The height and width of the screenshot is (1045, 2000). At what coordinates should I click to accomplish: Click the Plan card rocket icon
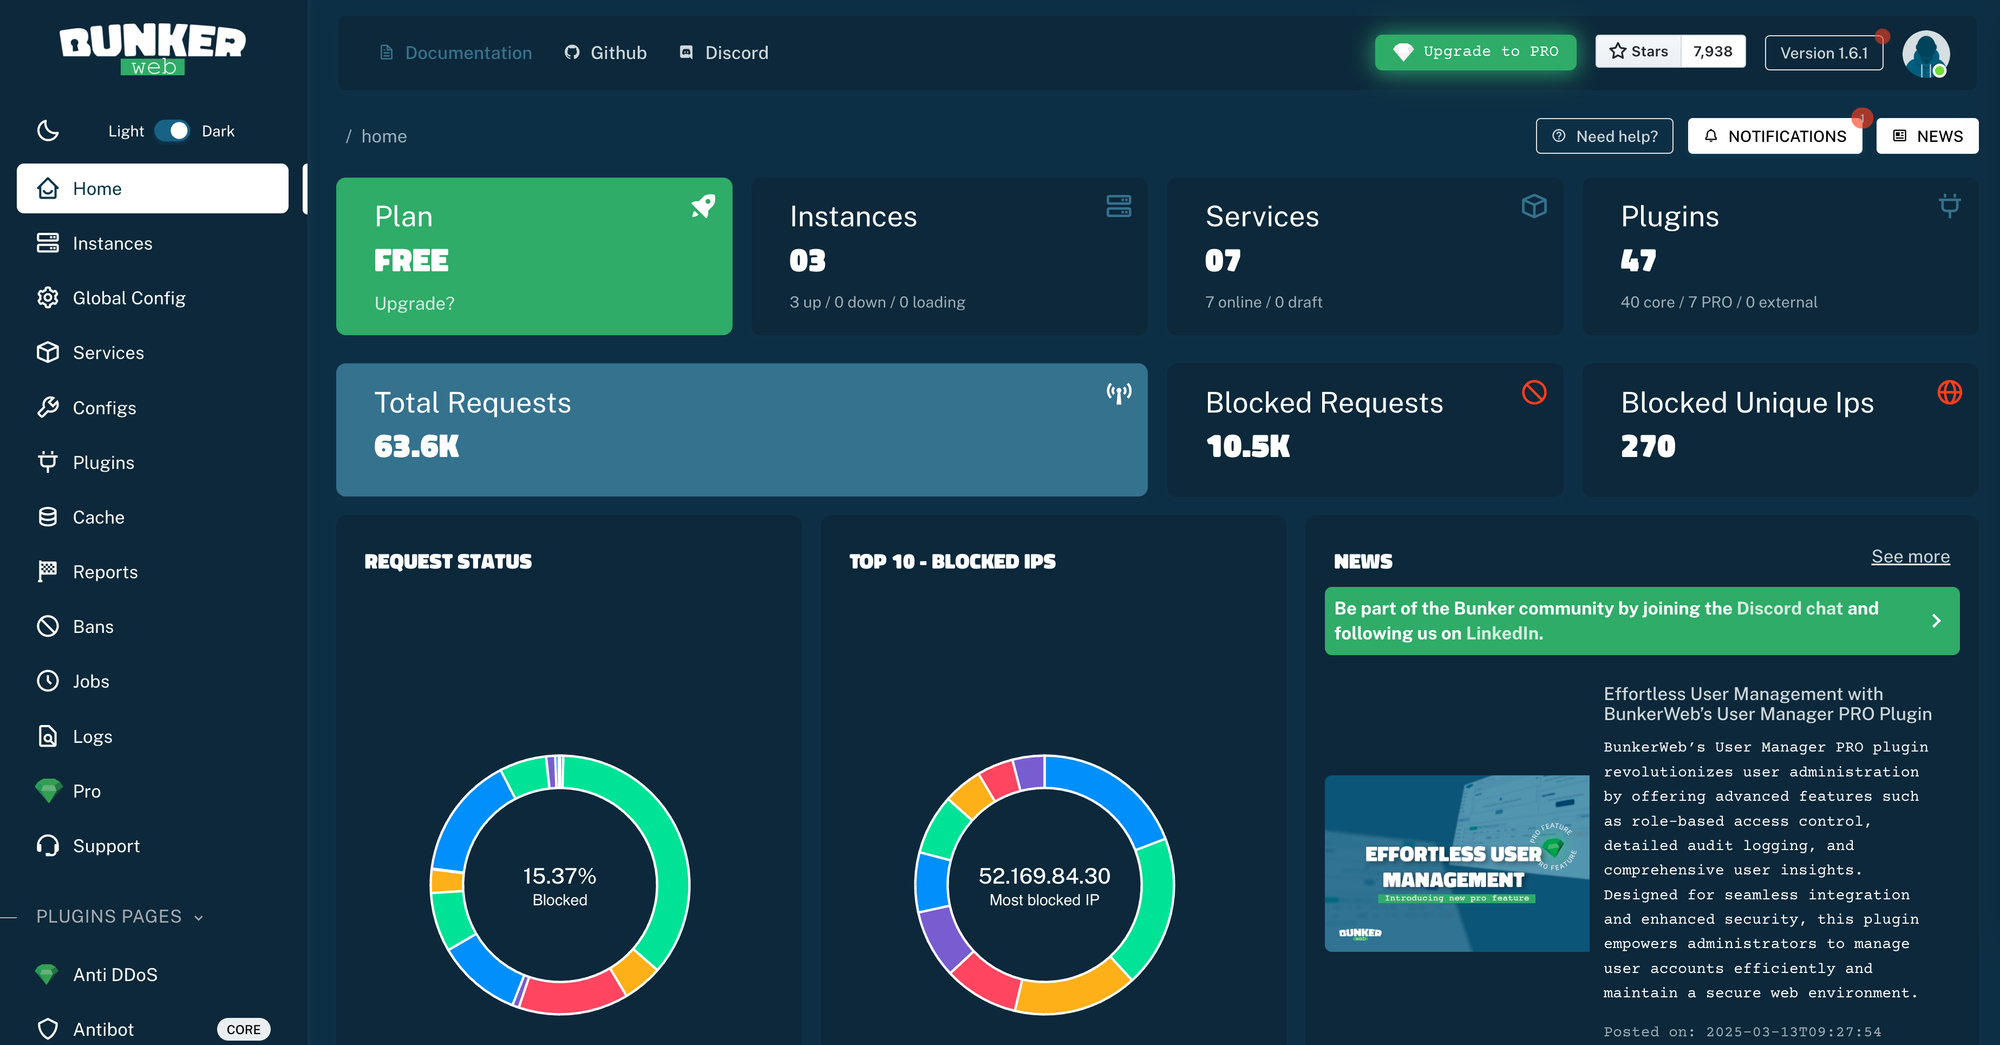pos(703,206)
